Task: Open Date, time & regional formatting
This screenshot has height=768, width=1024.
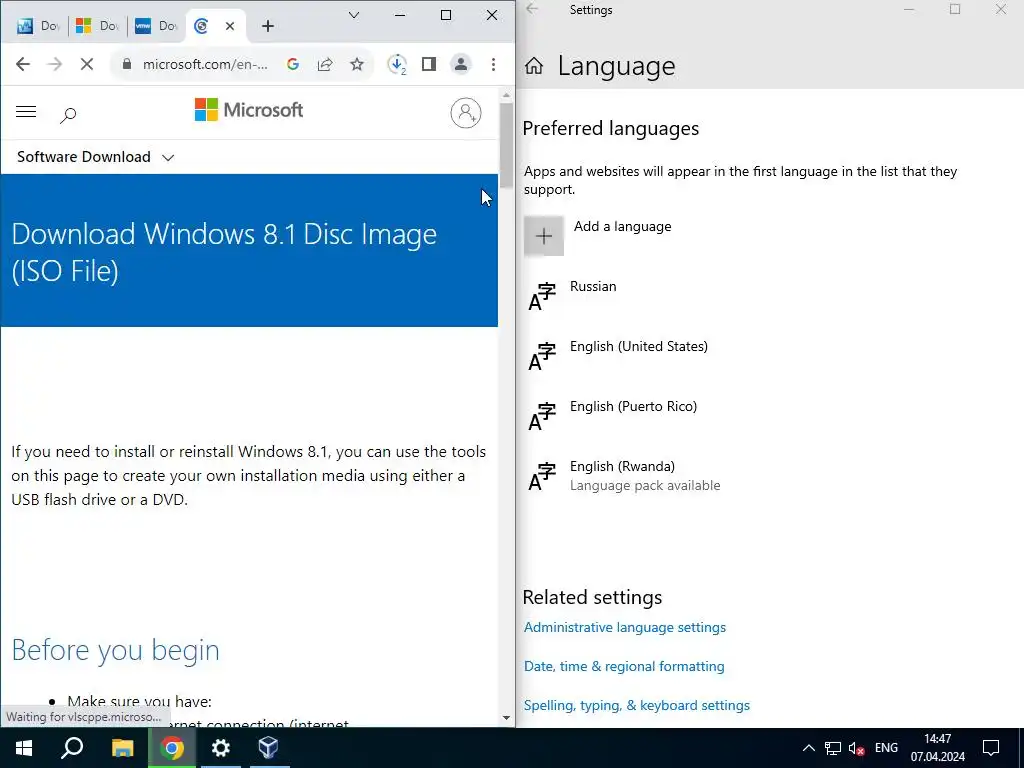Action: pyautogui.click(x=624, y=666)
